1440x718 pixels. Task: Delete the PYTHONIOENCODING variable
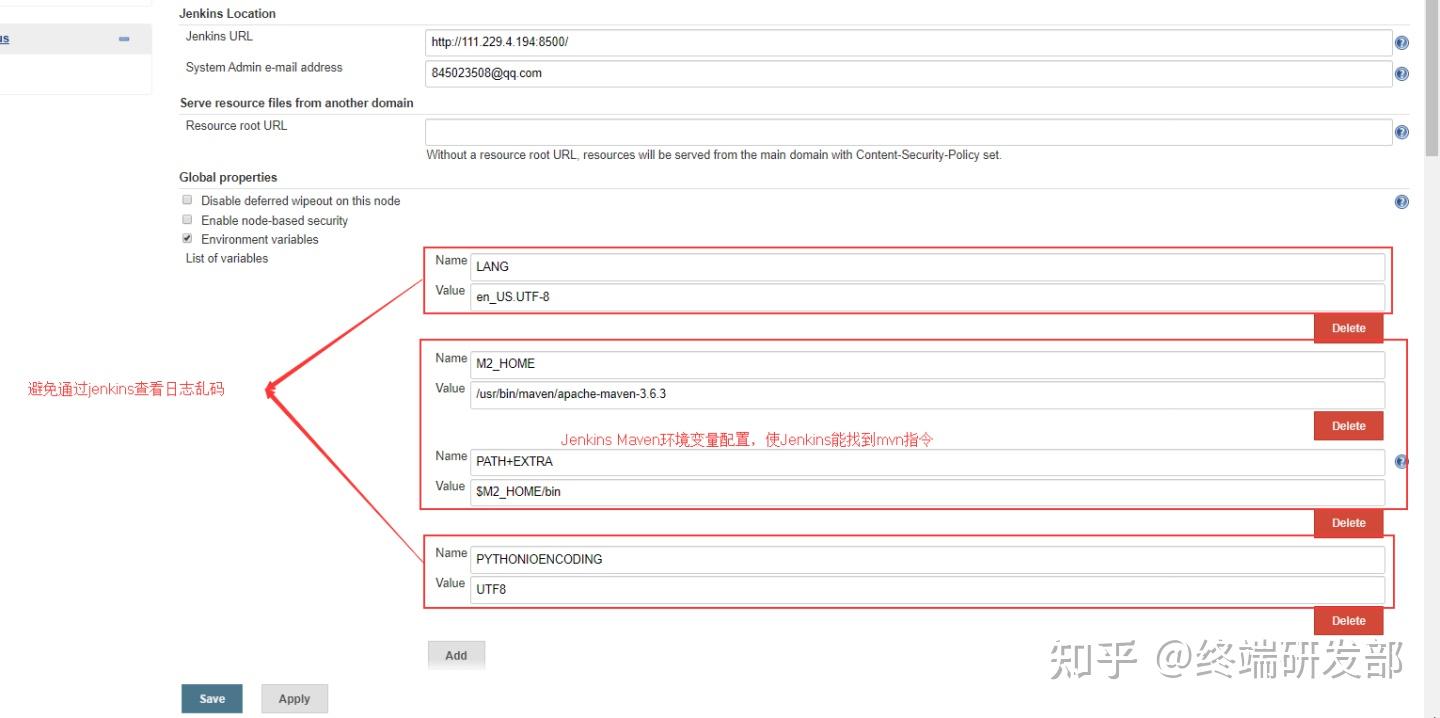[x=1348, y=620]
